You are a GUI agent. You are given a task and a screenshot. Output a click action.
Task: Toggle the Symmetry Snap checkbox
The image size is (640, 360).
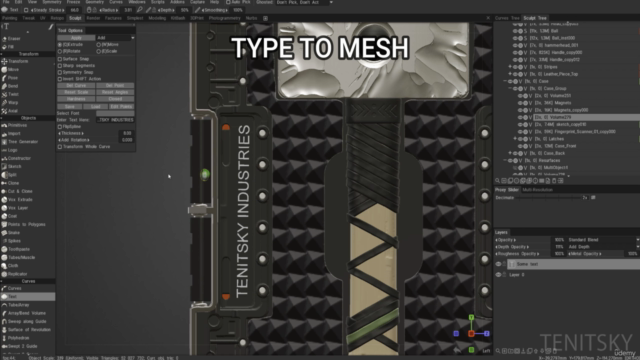pyautogui.click(x=60, y=72)
